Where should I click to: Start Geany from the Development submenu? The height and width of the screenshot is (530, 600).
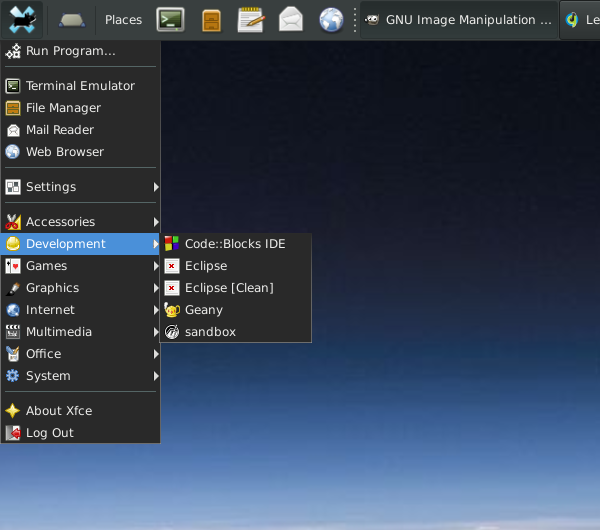203,310
